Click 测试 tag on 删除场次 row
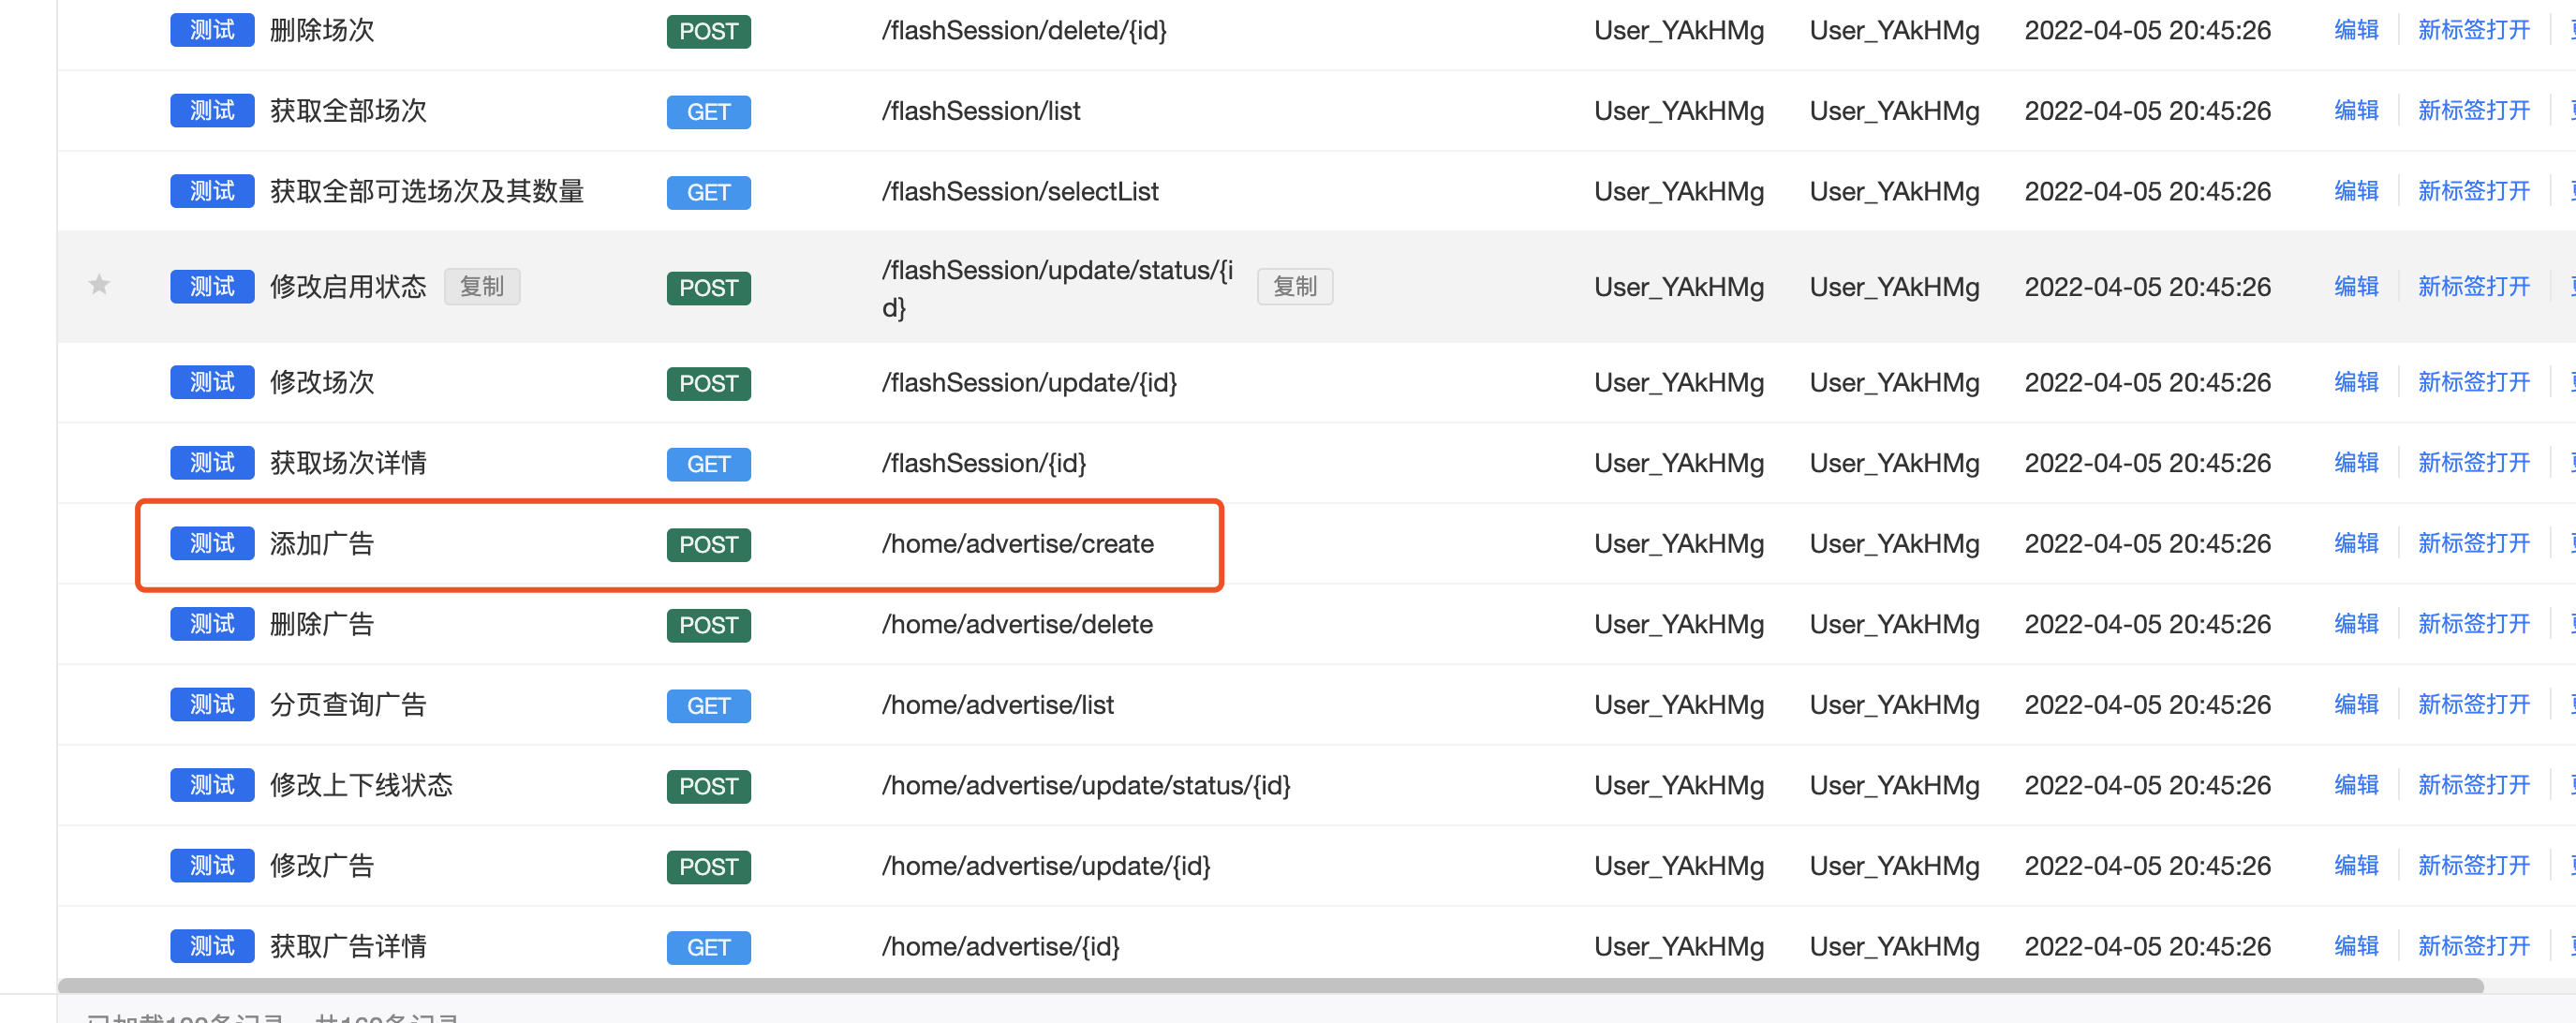Screen dimensions: 2576x1023 tap(212, 30)
